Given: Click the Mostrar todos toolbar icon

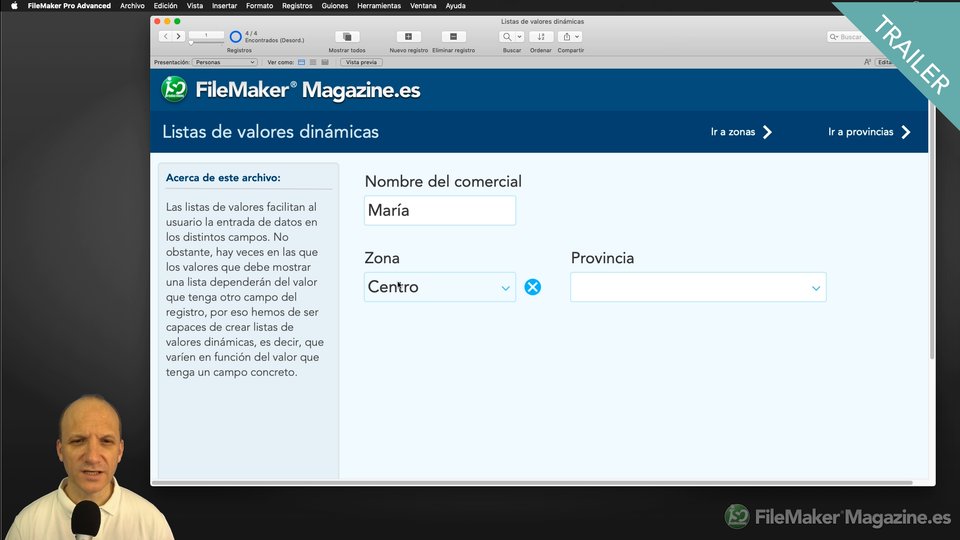Looking at the screenshot, I should tap(347, 37).
